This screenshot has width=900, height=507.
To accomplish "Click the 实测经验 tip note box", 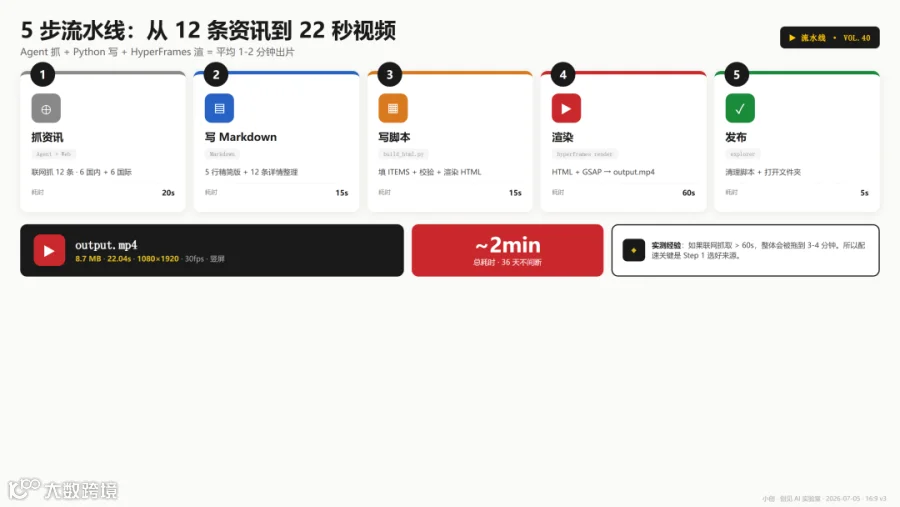I will [745, 250].
